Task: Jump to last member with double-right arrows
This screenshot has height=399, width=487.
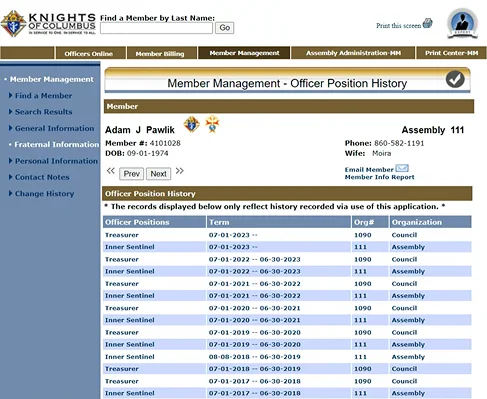Action: pyautogui.click(x=180, y=171)
